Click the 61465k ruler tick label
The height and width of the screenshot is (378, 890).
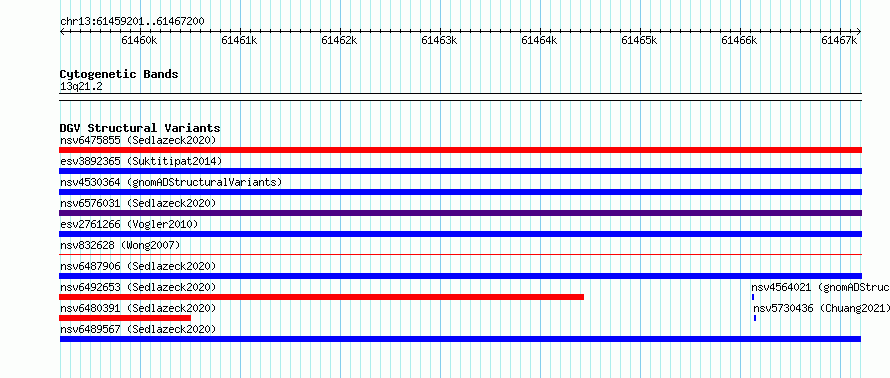click(x=639, y=40)
